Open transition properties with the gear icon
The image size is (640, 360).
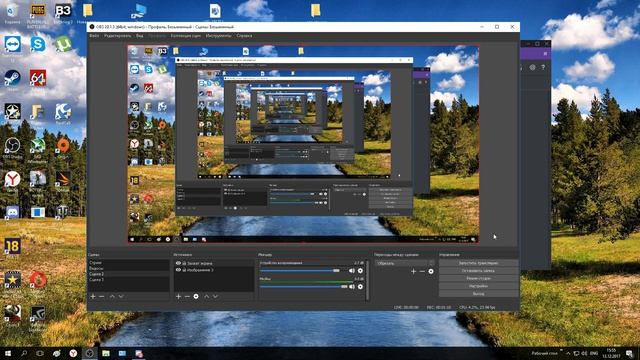pos(431,271)
